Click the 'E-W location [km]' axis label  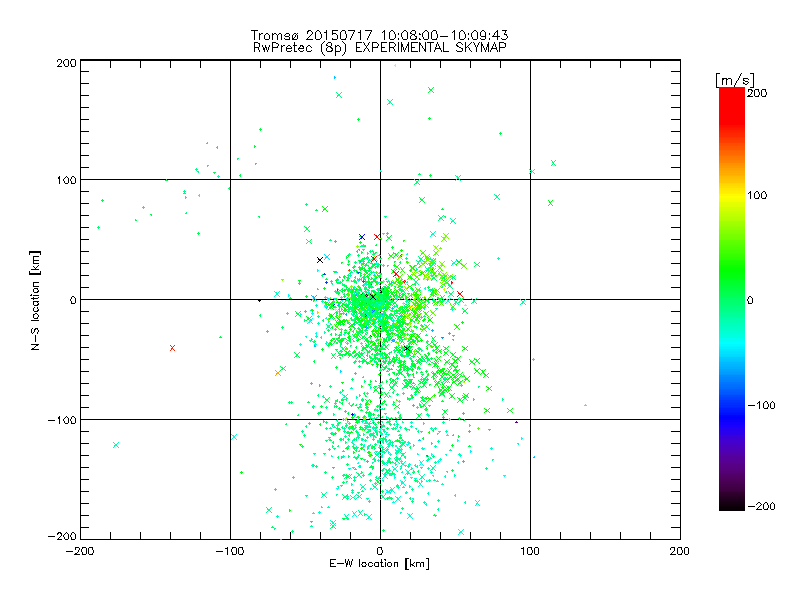click(x=380, y=564)
